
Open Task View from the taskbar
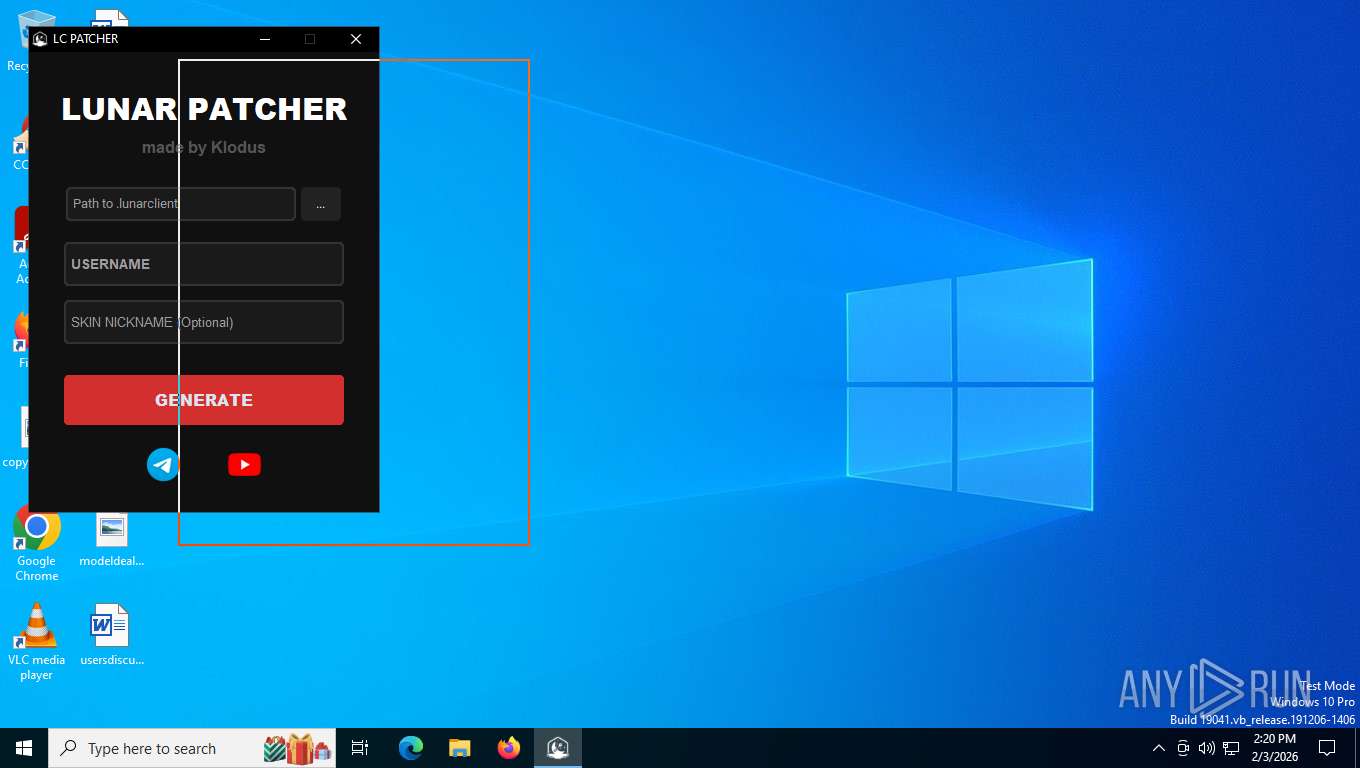tap(360, 748)
